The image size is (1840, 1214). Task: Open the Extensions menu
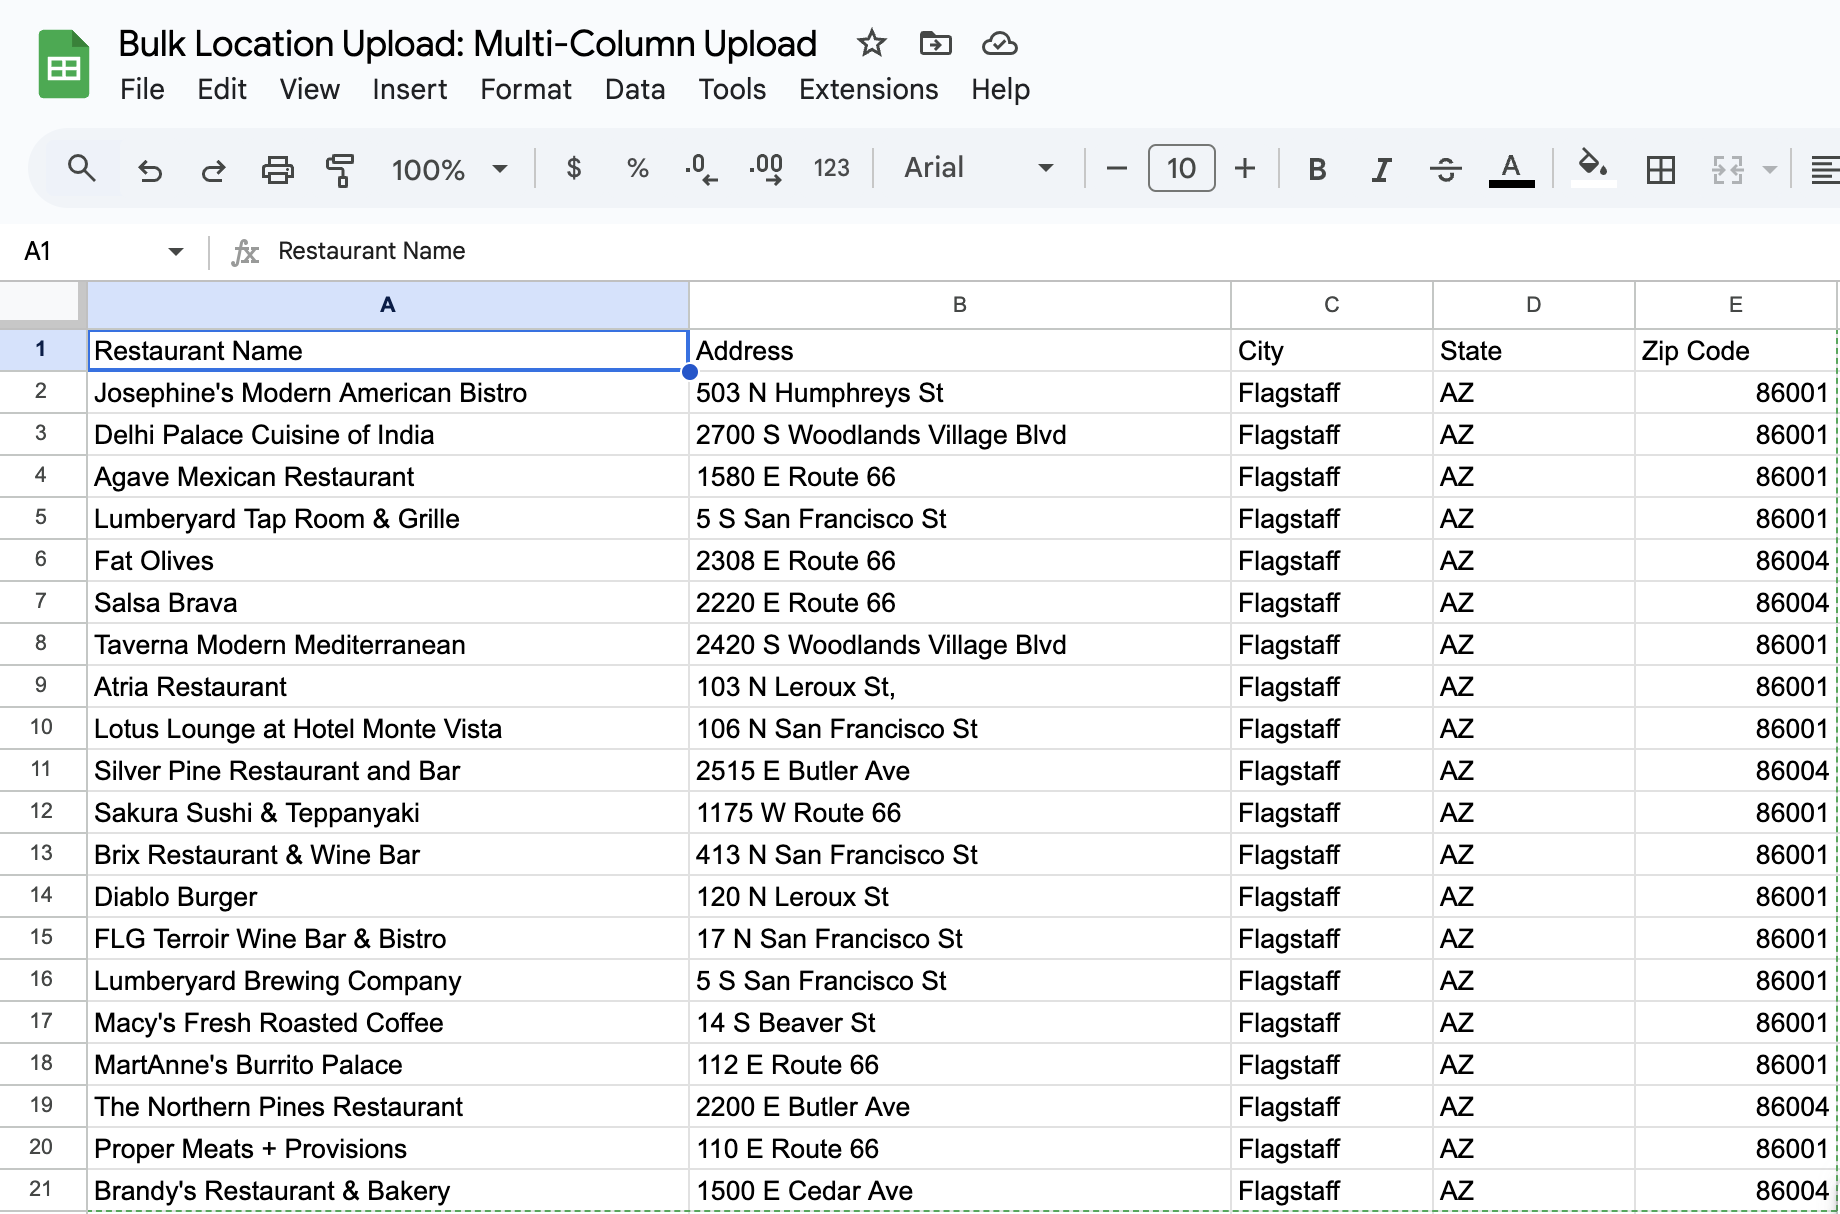point(868,89)
